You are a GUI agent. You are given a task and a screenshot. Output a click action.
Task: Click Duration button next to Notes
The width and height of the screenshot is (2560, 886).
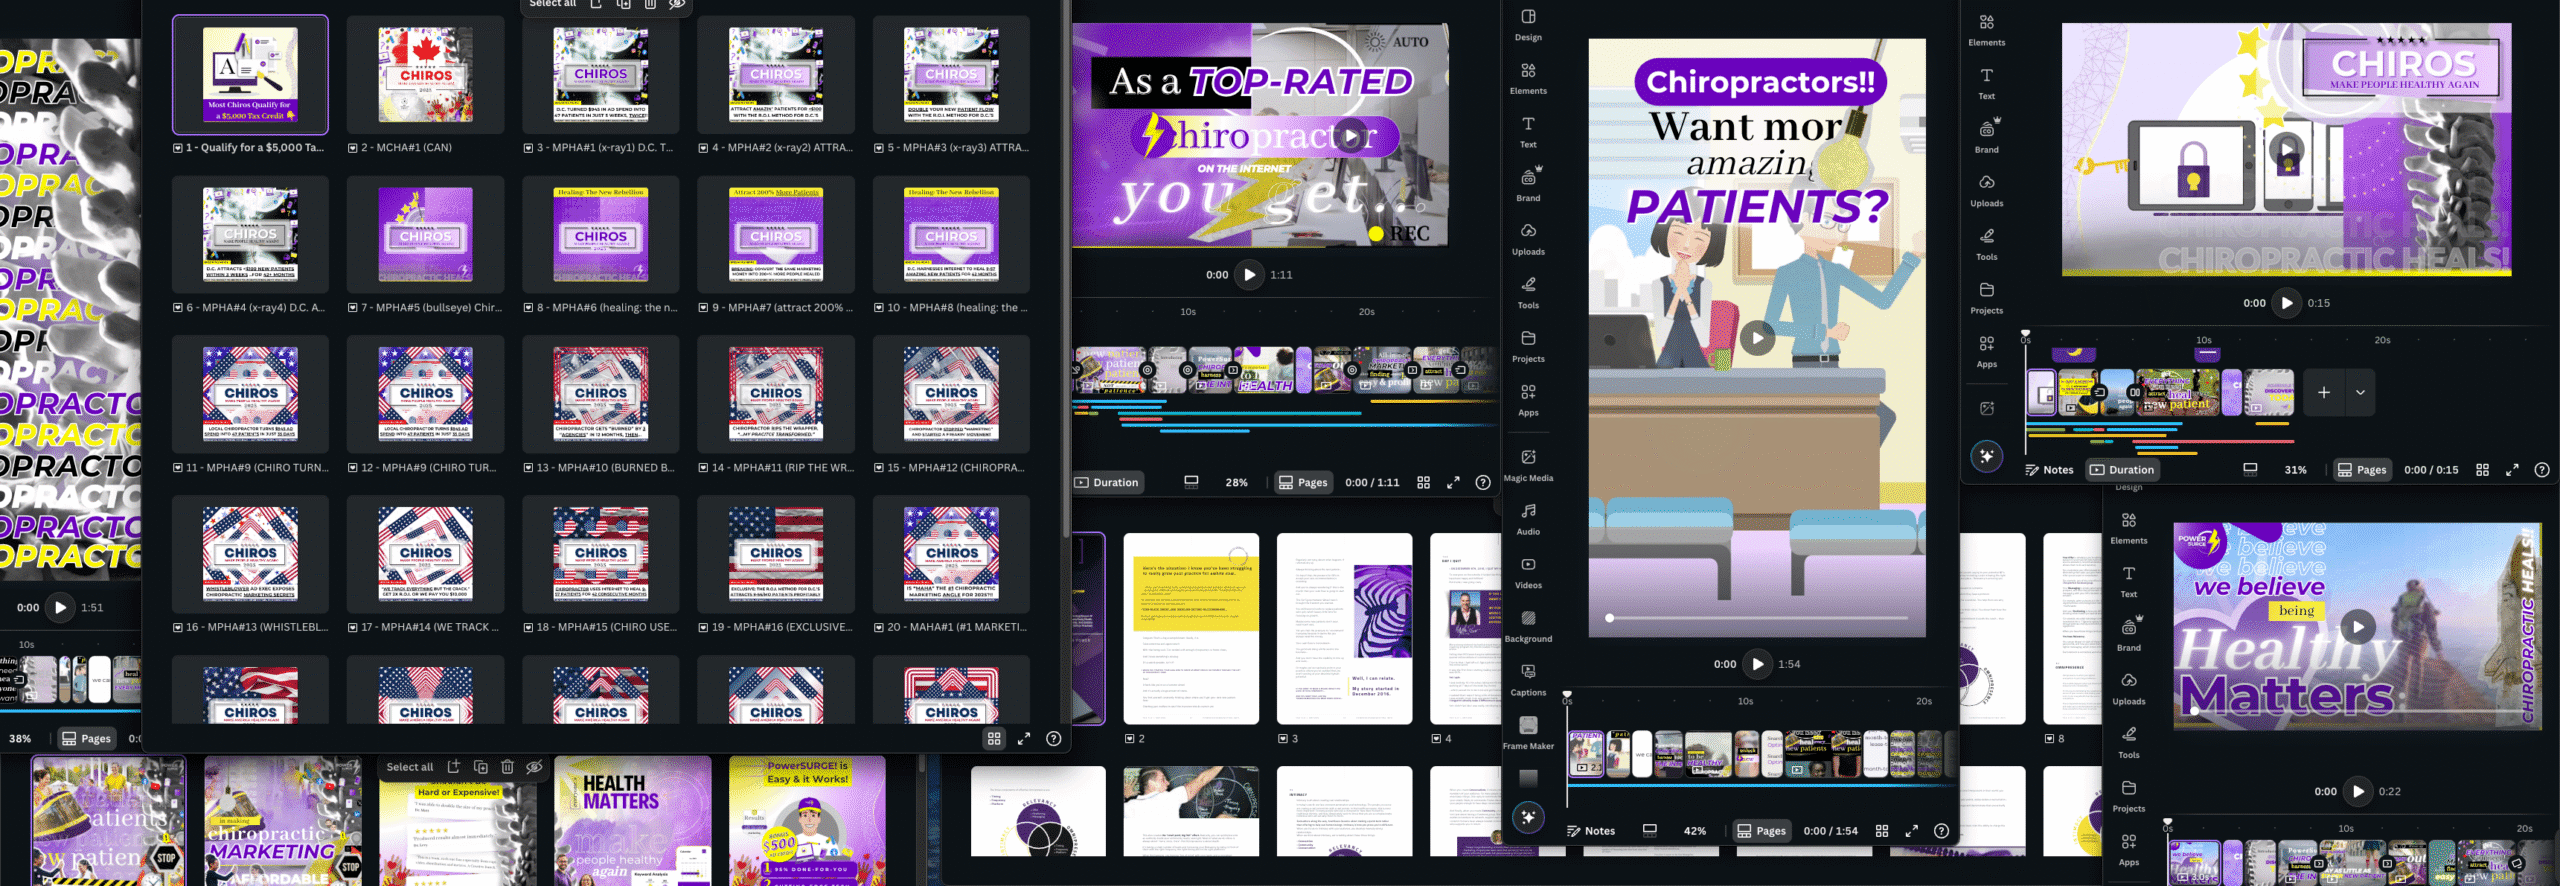point(2122,470)
